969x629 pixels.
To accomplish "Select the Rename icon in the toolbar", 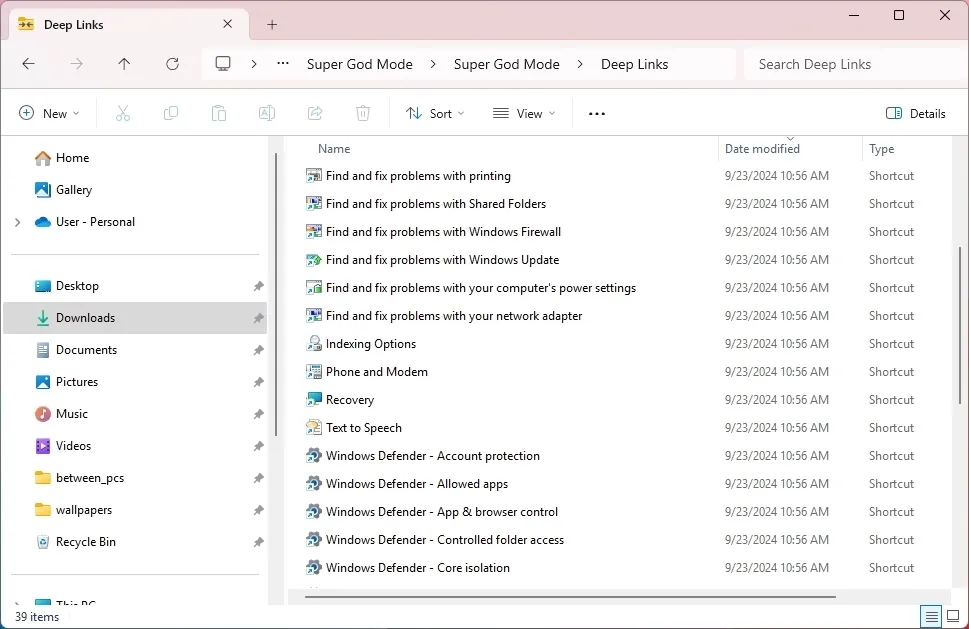I will point(266,113).
